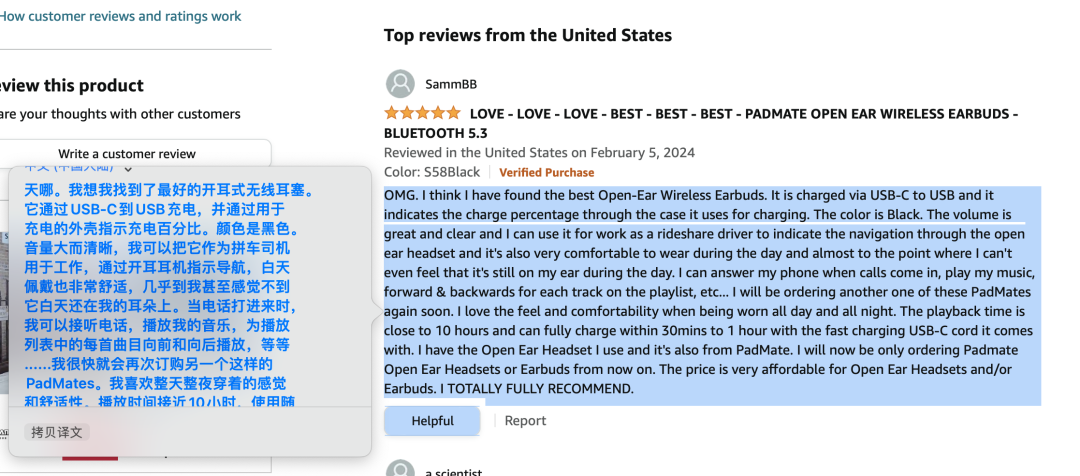This screenshot has height=476, width=1080.
Task: Copy translation with the 拷贝译文 button
Action: 56,433
